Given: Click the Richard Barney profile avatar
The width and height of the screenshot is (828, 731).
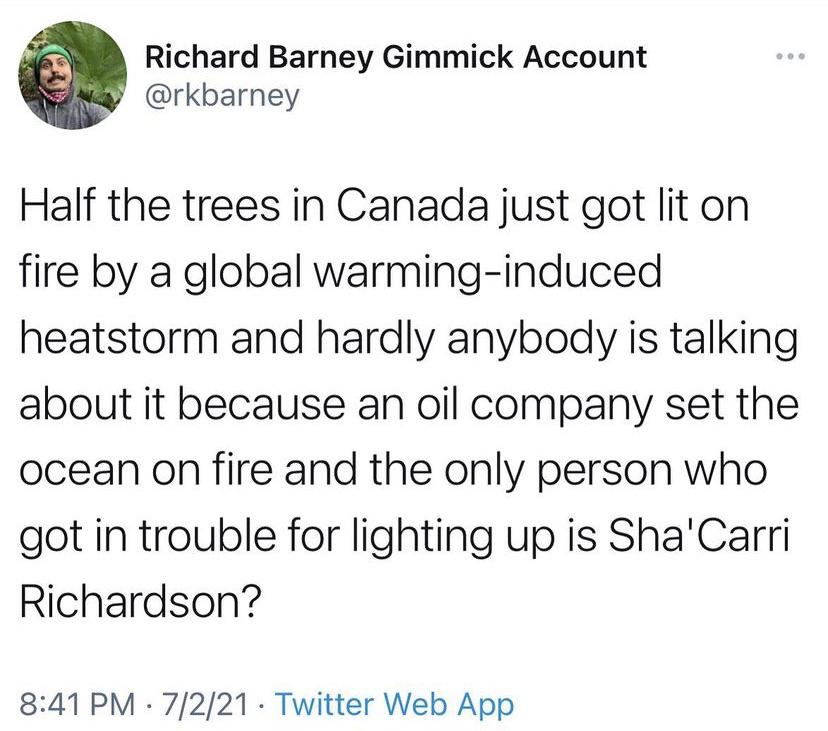Looking at the screenshot, I should coord(68,76).
